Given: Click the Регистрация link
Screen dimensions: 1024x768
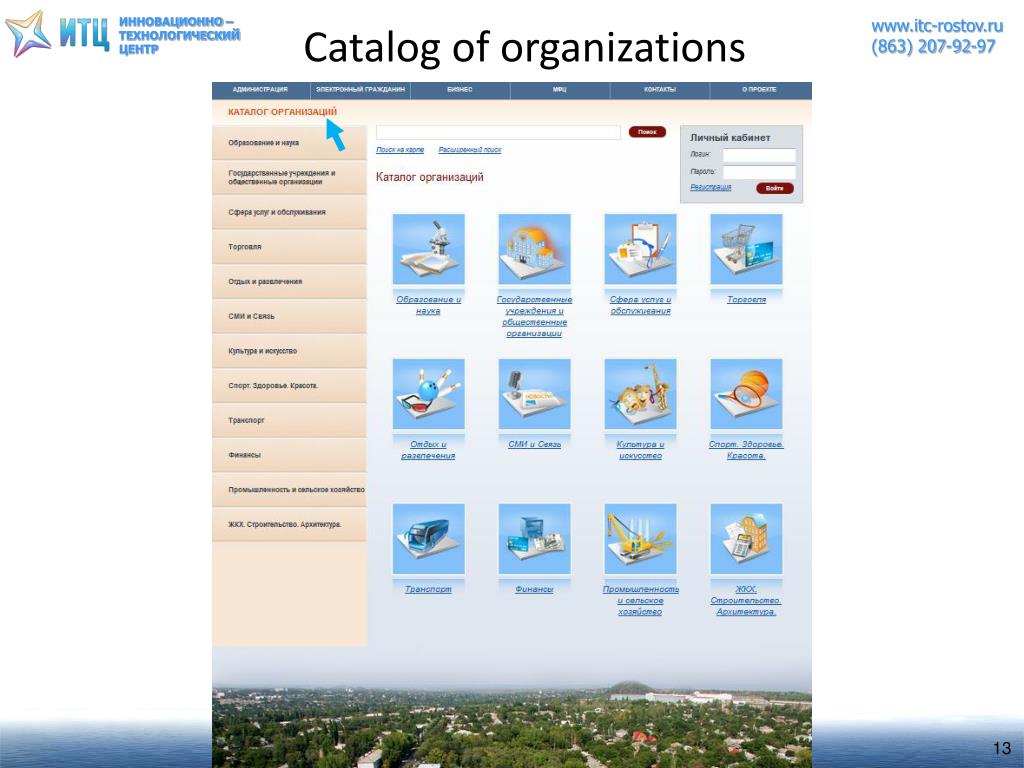Looking at the screenshot, I should click(711, 187).
